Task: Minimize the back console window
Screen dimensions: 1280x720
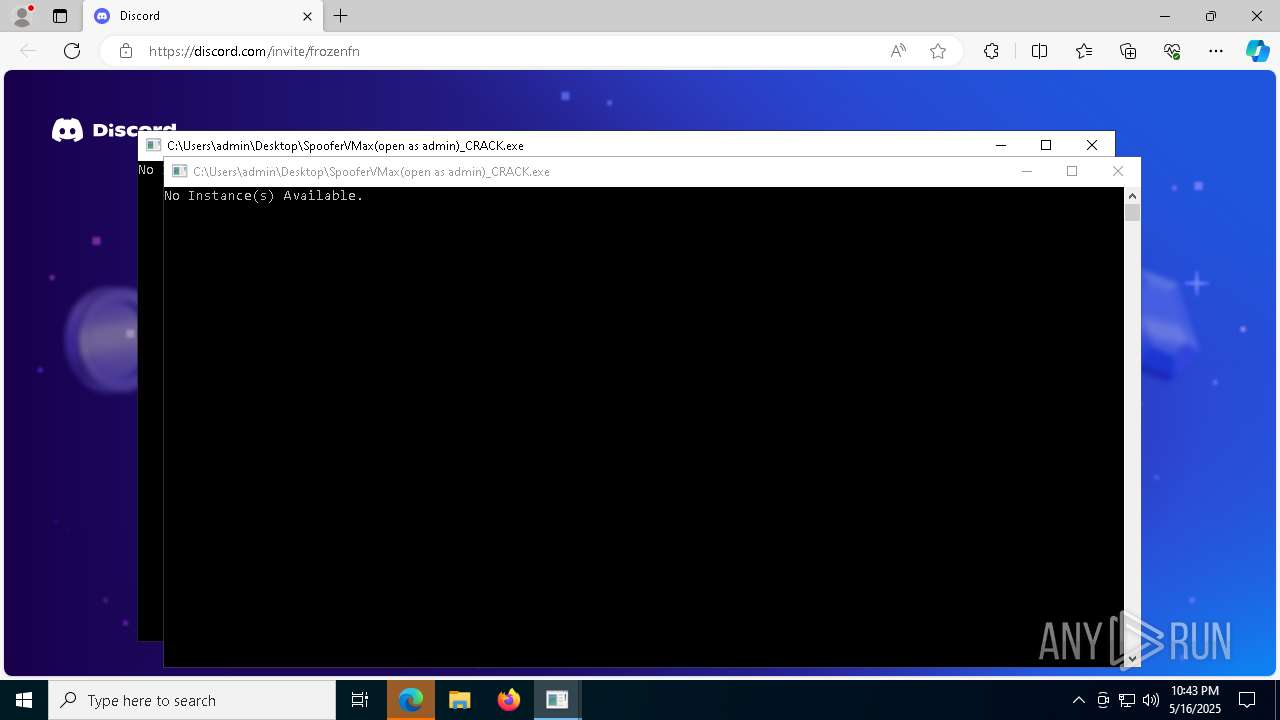Action: 1000,145
